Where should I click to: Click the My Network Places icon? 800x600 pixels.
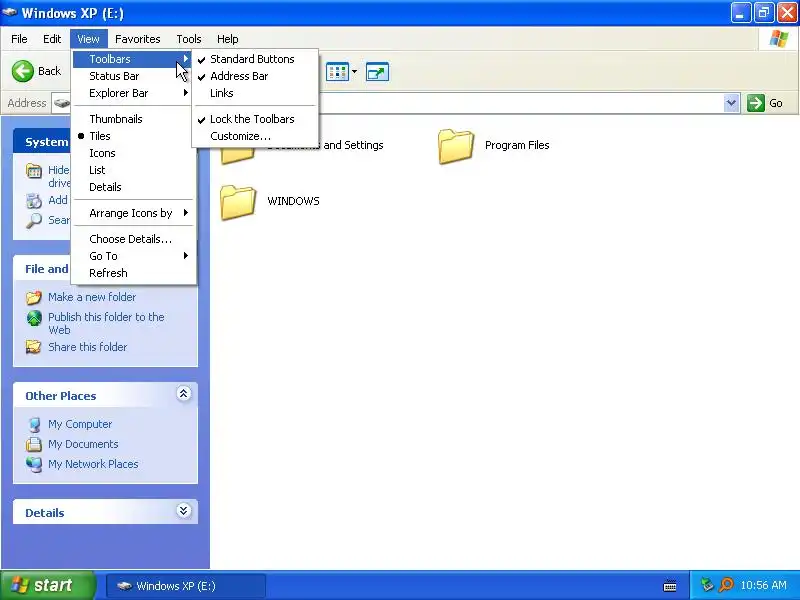tap(34, 464)
